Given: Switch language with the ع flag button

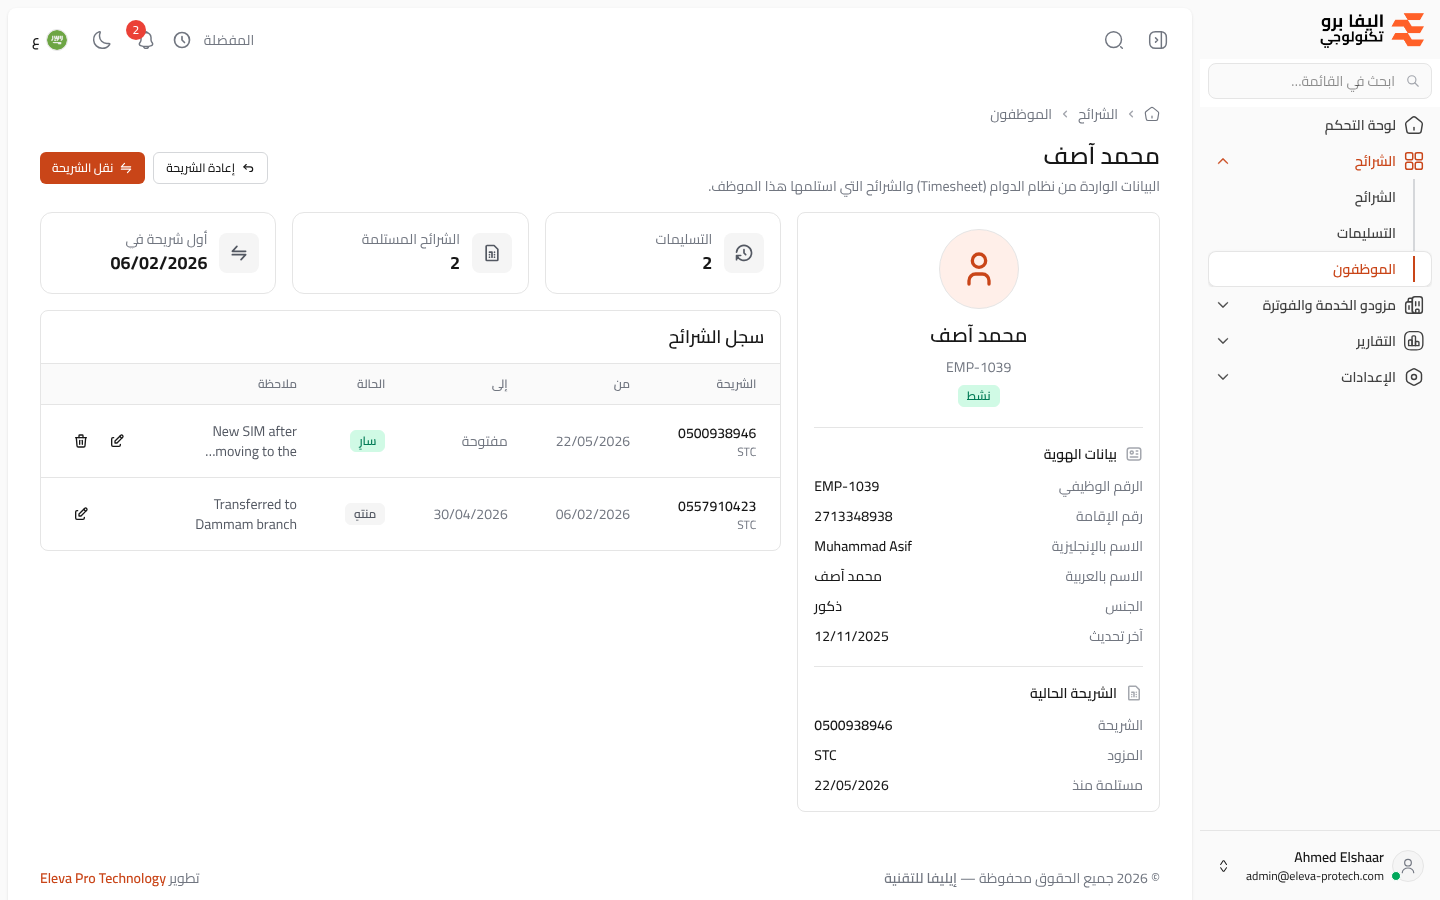Looking at the screenshot, I should click(49, 40).
